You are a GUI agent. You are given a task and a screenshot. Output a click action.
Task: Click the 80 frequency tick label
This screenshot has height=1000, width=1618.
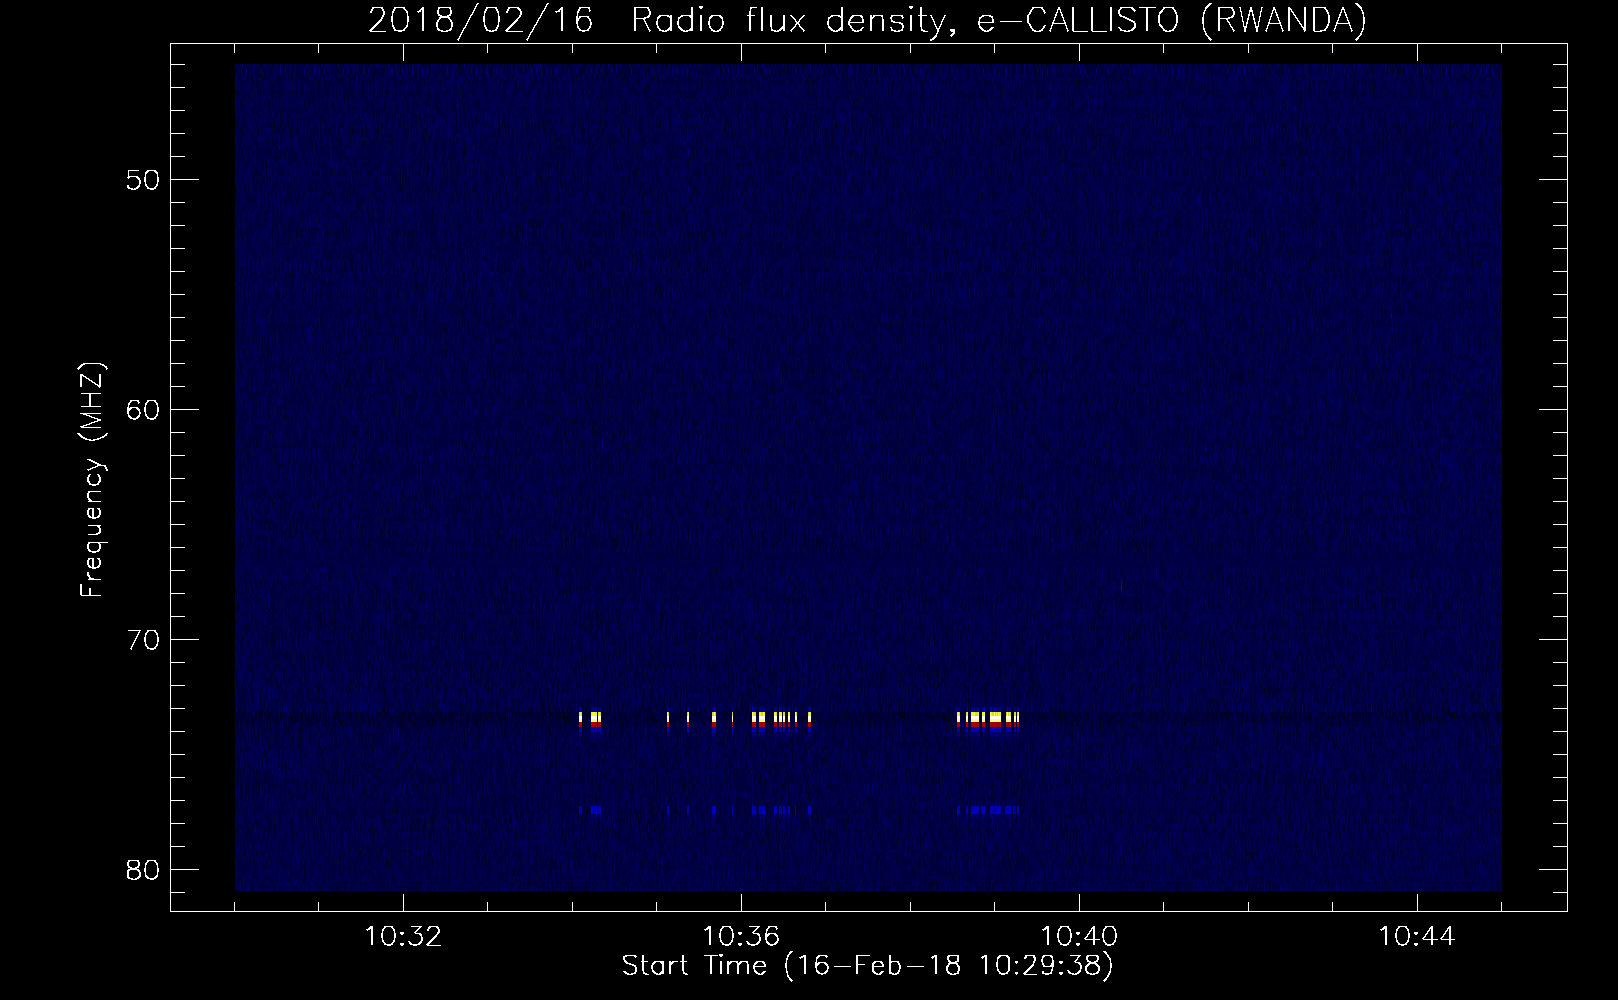click(143, 869)
